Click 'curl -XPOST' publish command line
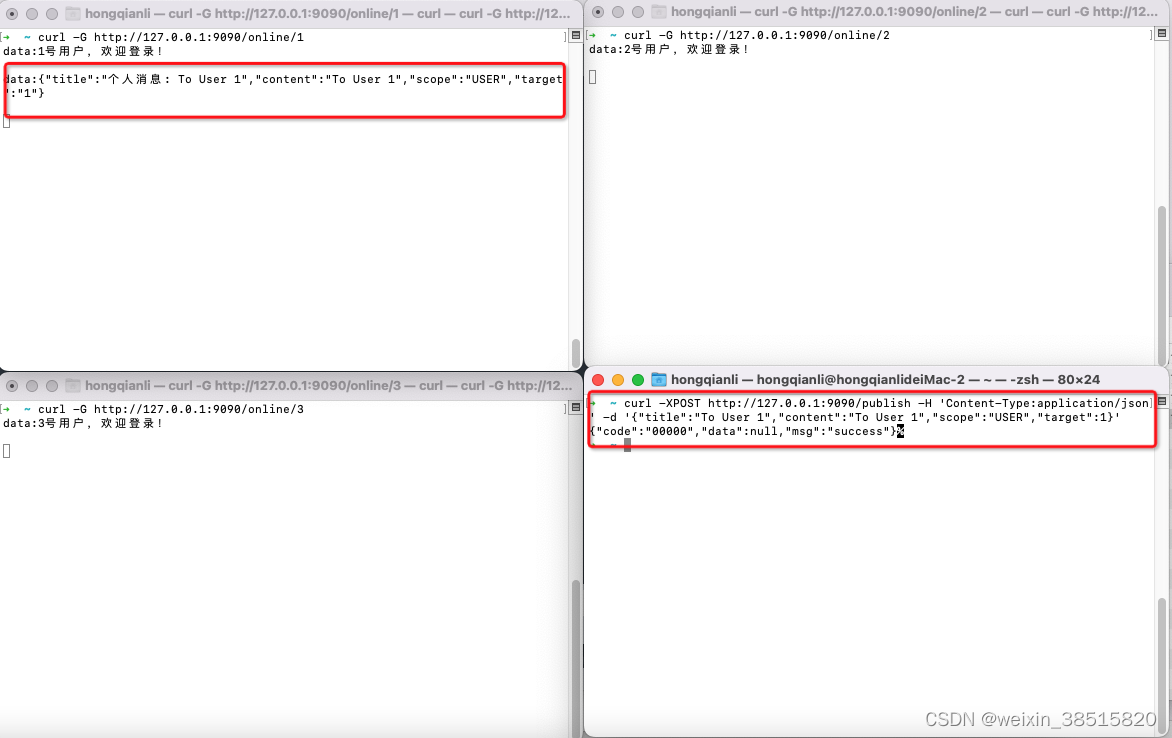The width and height of the screenshot is (1172, 738). [886, 403]
